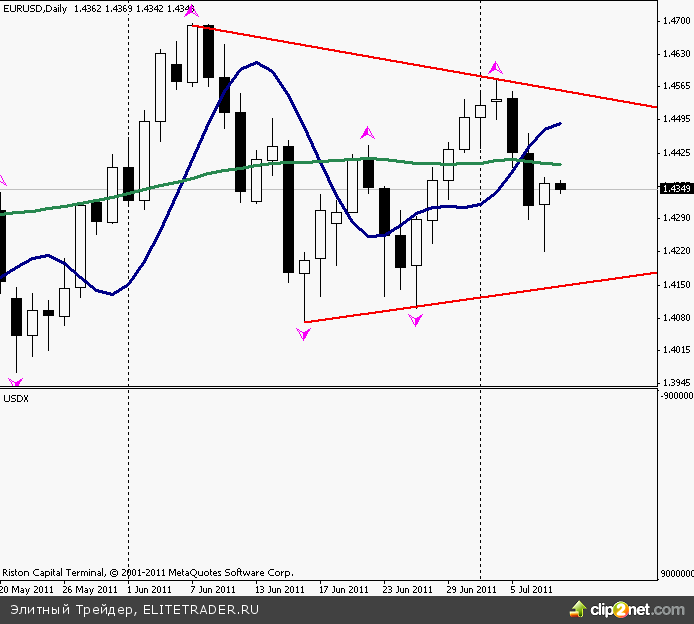Select the pink down arrow at the bottom-left near 1.3945
The image size is (694, 624).
click(15, 381)
